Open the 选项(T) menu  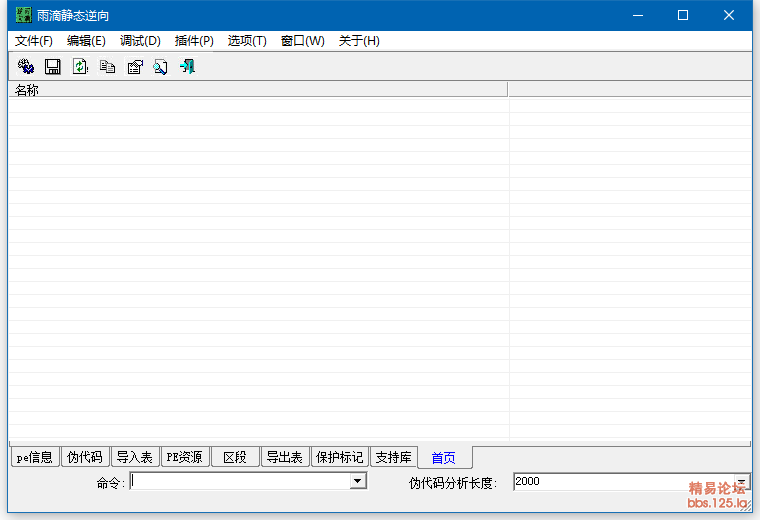click(x=247, y=41)
